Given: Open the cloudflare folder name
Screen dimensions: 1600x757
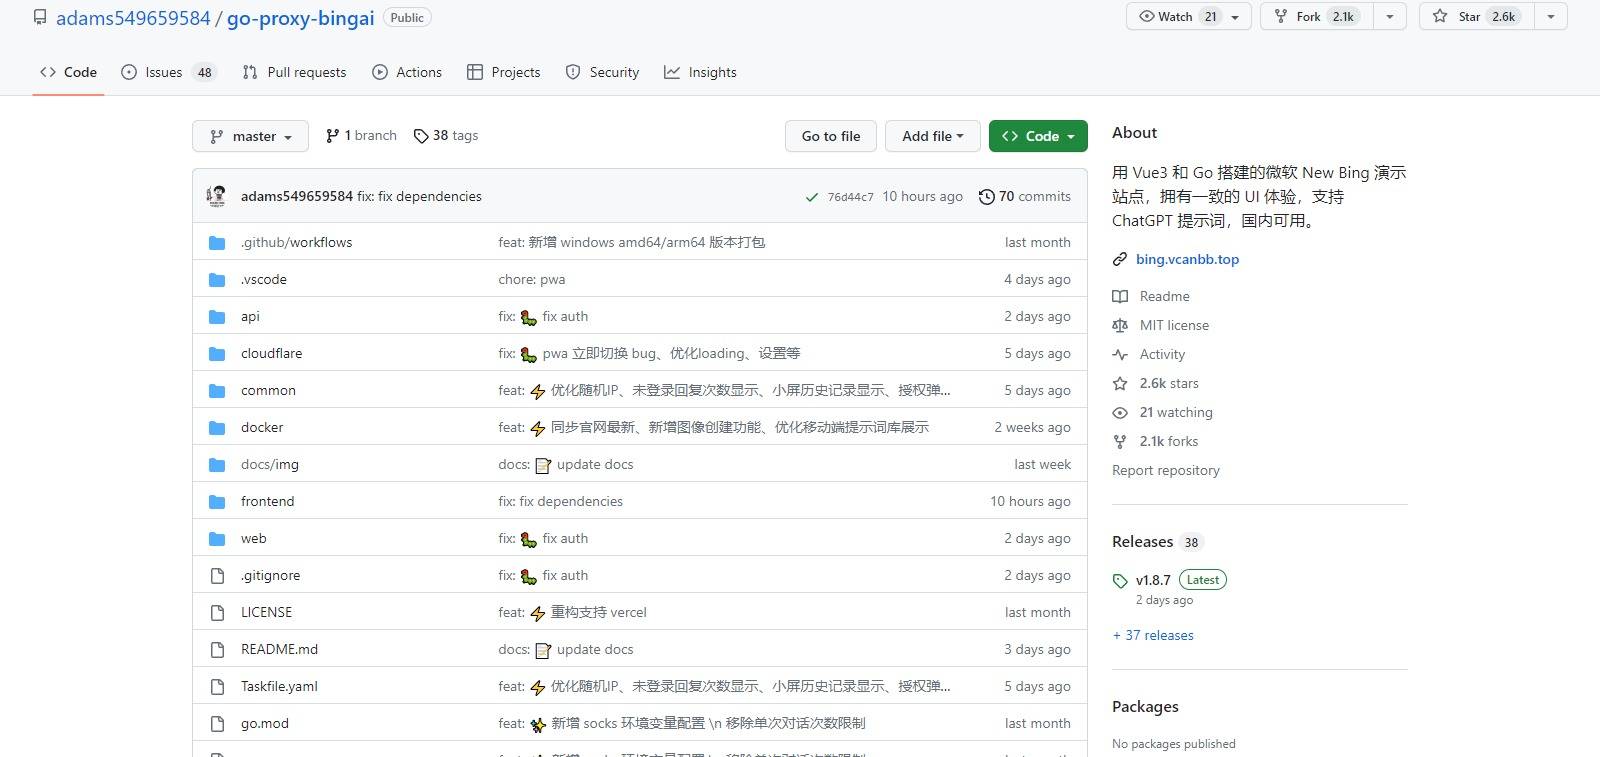Looking at the screenshot, I should [271, 354].
